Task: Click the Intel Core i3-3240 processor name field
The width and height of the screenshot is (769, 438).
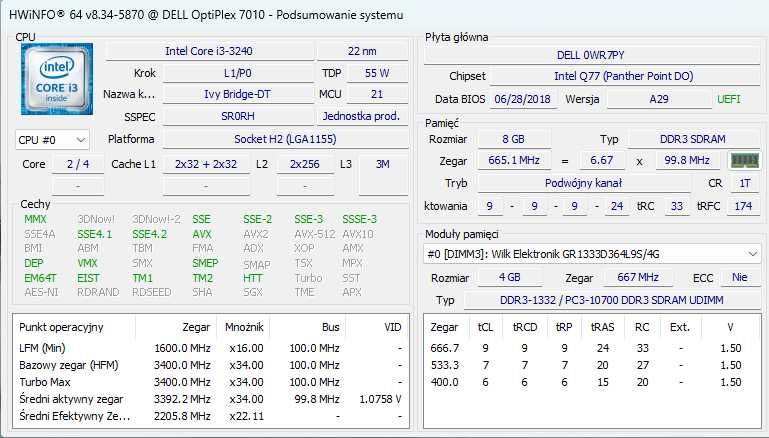Action: pos(209,51)
